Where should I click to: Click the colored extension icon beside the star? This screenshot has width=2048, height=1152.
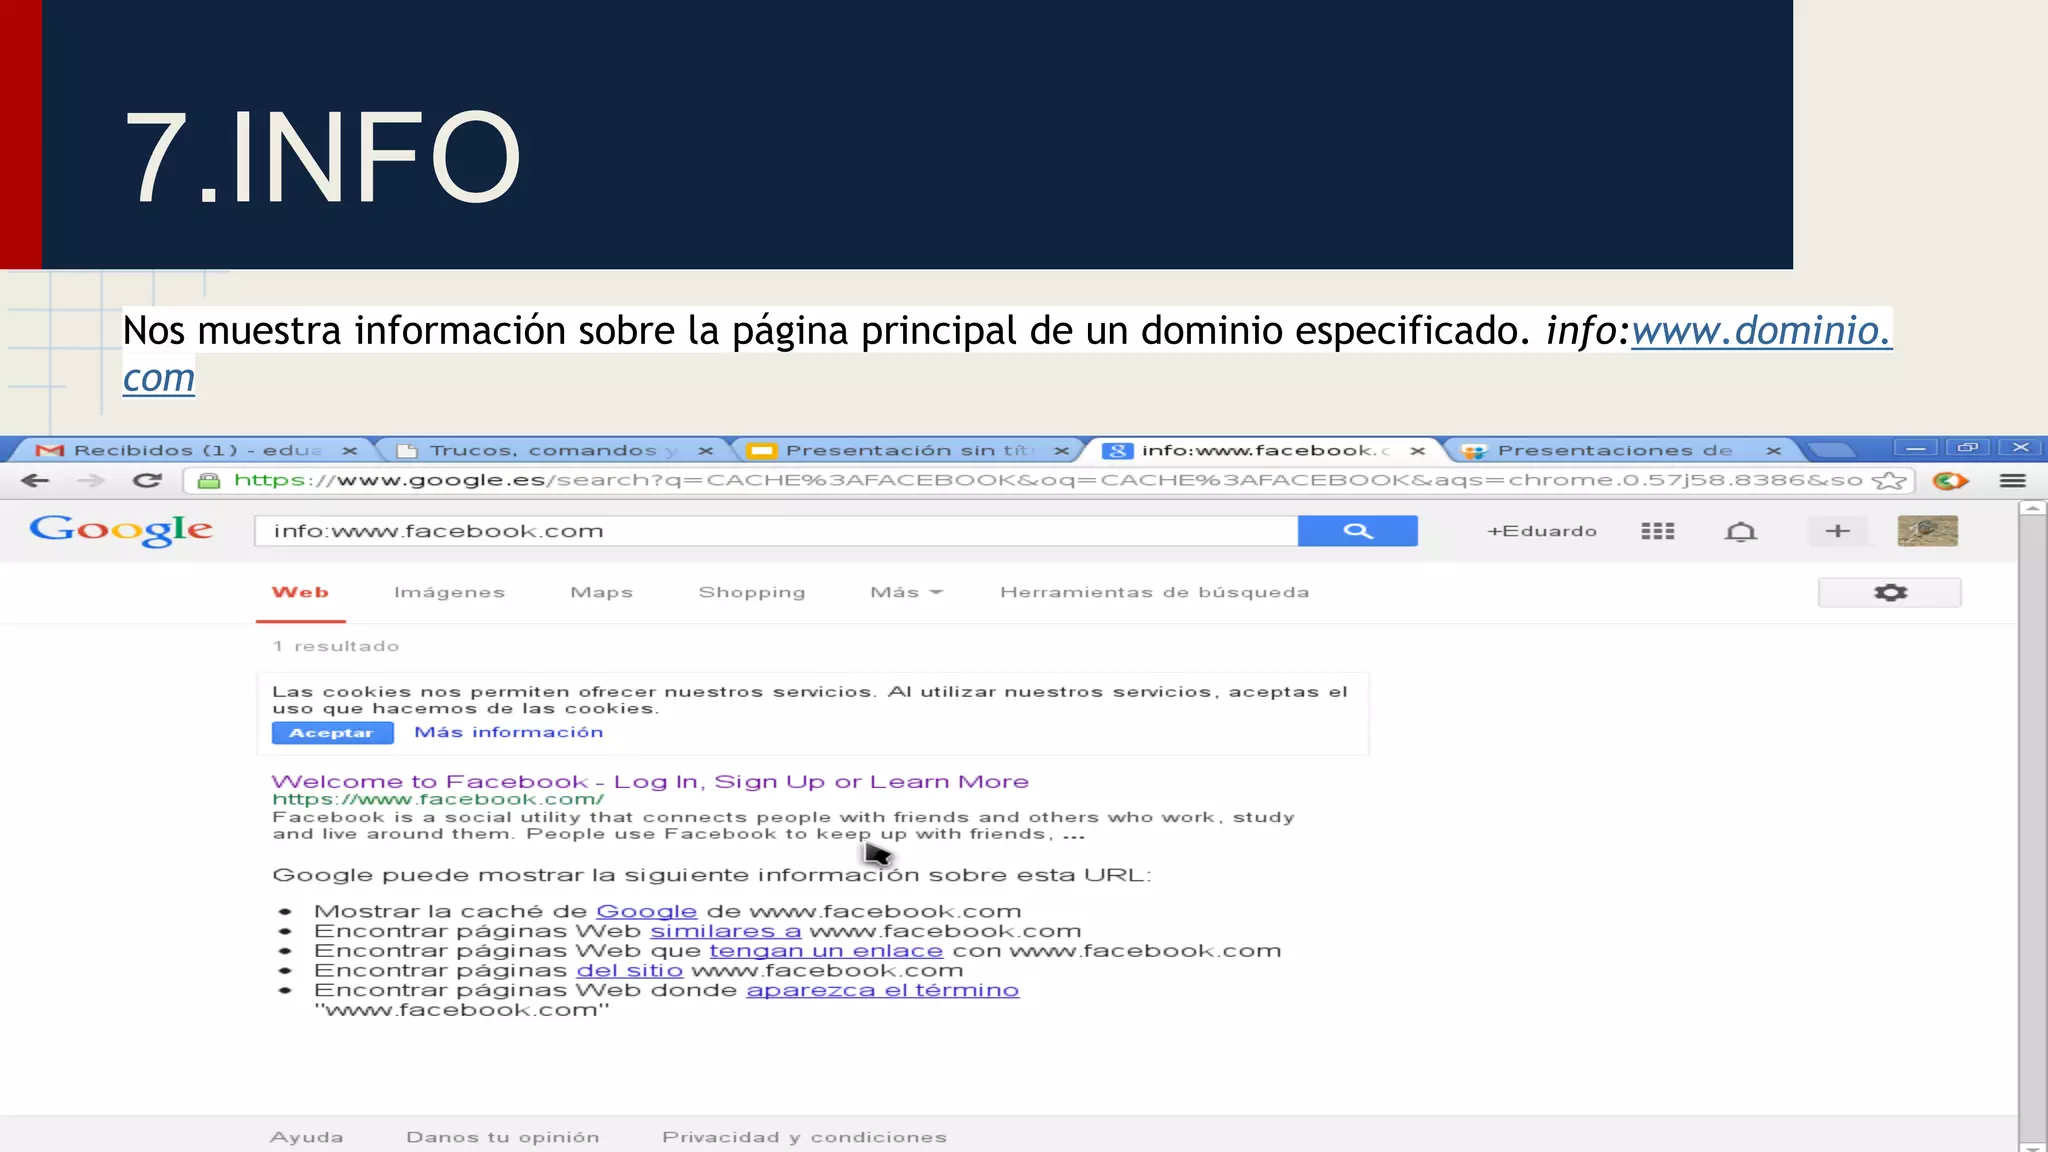coord(1950,481)
